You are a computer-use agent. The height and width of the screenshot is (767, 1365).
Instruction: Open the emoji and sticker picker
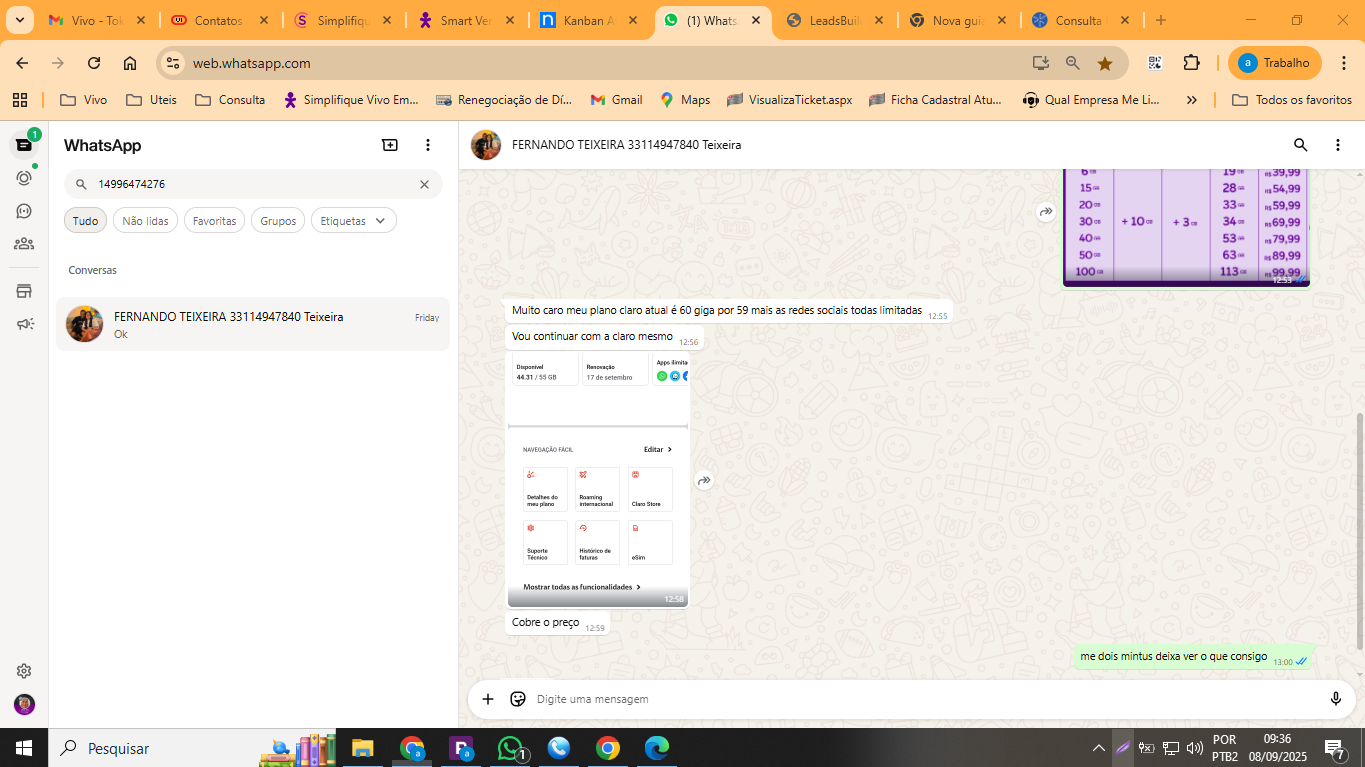(518, 699)
